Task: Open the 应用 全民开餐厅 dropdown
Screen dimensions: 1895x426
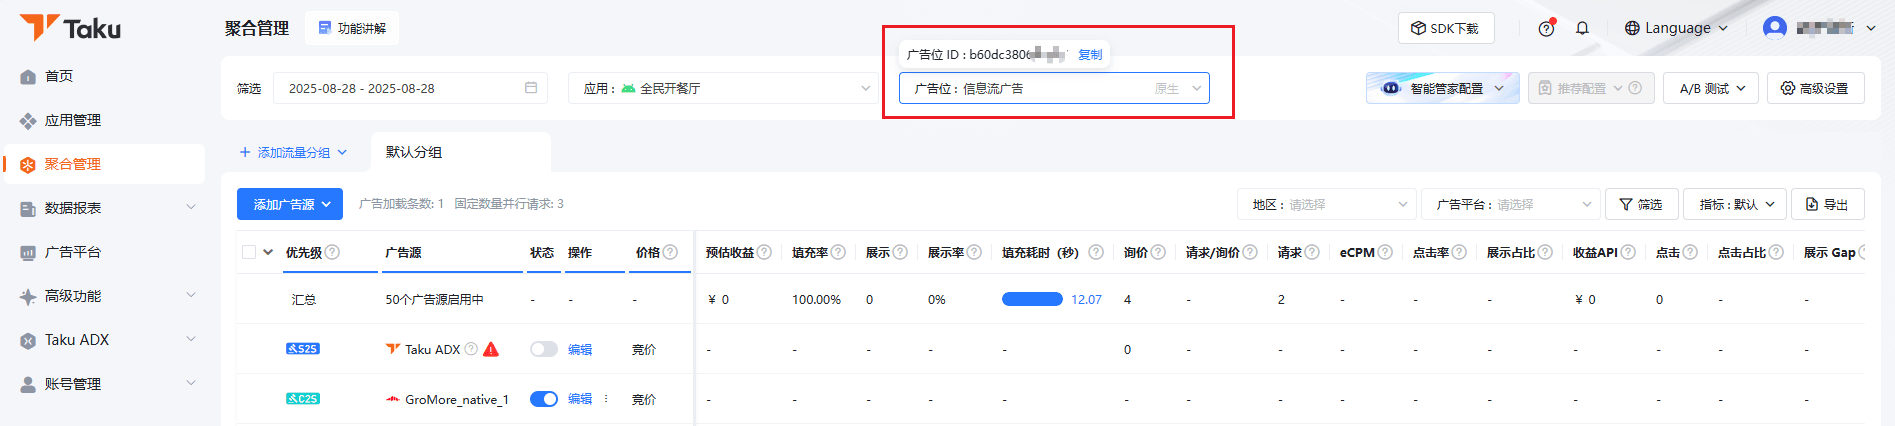Action: click(723, 88)
